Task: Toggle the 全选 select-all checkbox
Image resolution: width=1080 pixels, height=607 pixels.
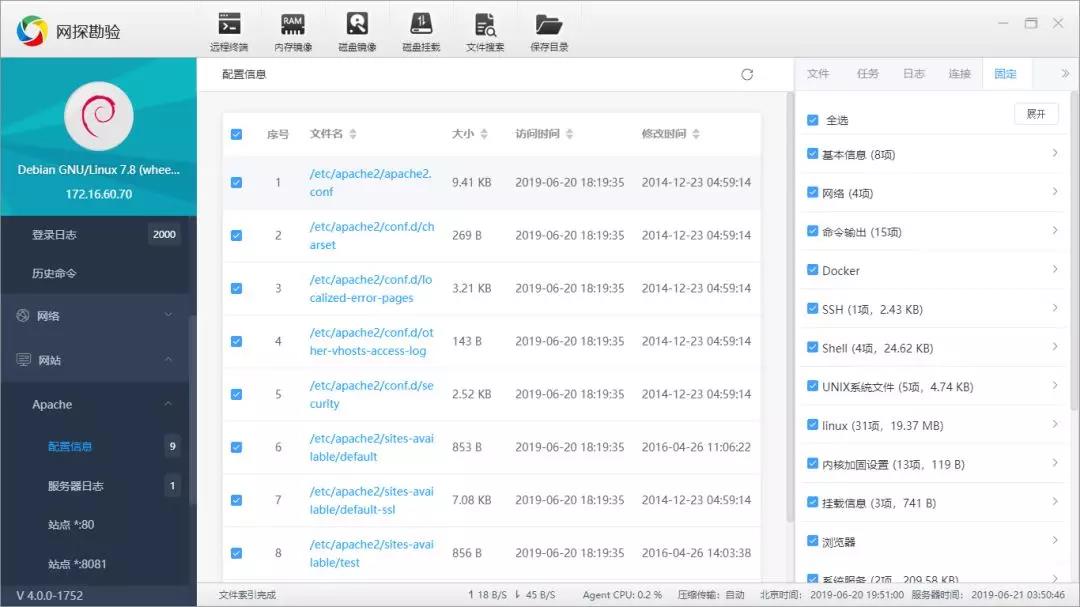Action: [812, 119]
